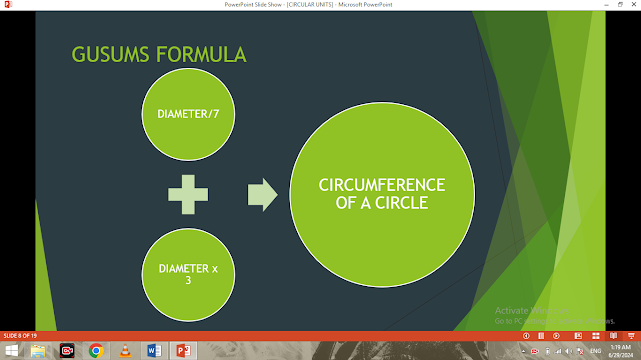Select the PowerPoint taskbar button
The height and width of the screenshot is (360, 641).
coord(183,351)
